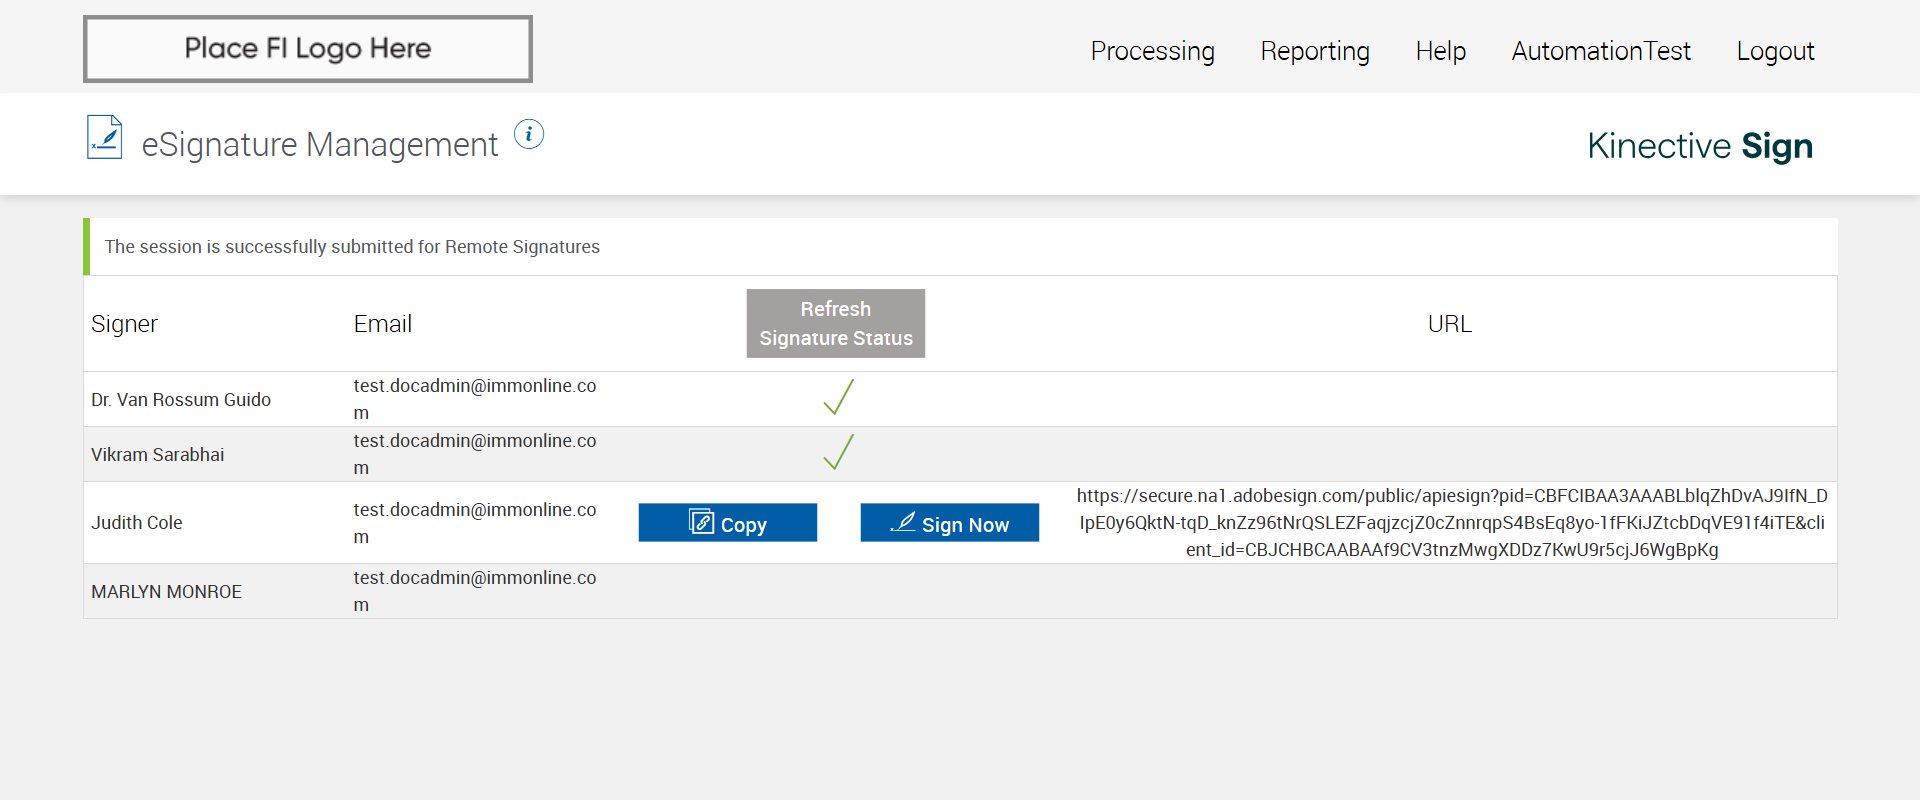This screenshot has height=800, width=1920.
Task: Click the Adobe Sign URL text
Action: click(1451, 522)
